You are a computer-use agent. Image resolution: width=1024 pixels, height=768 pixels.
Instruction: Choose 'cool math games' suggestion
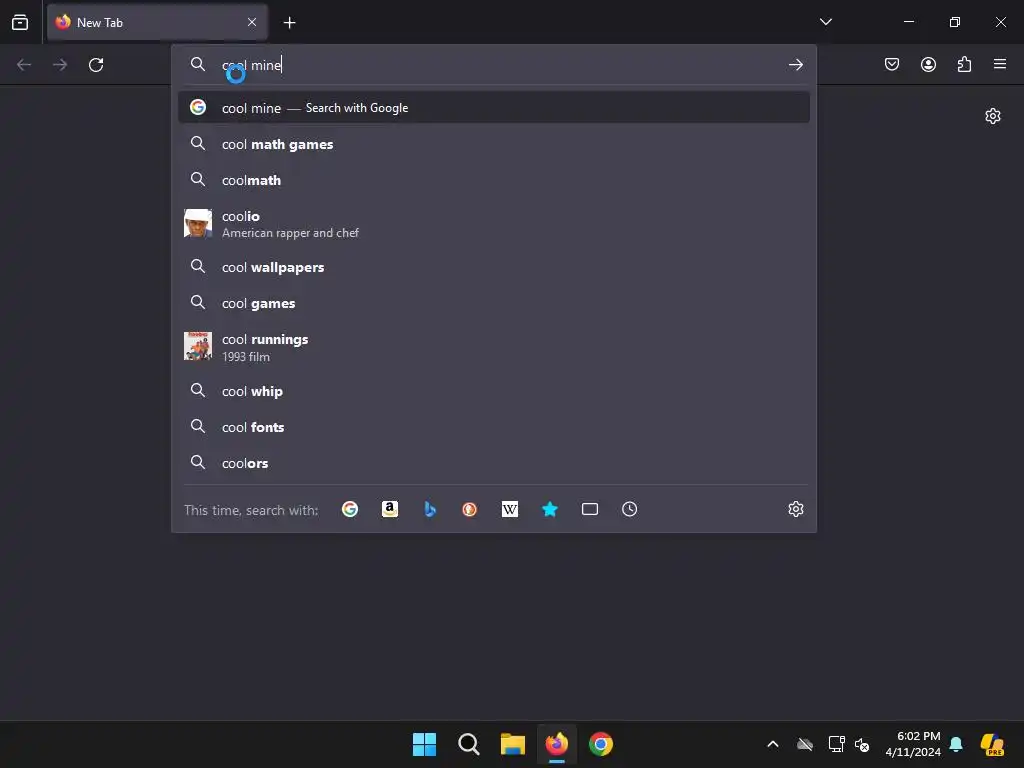[x=494, y=144]
